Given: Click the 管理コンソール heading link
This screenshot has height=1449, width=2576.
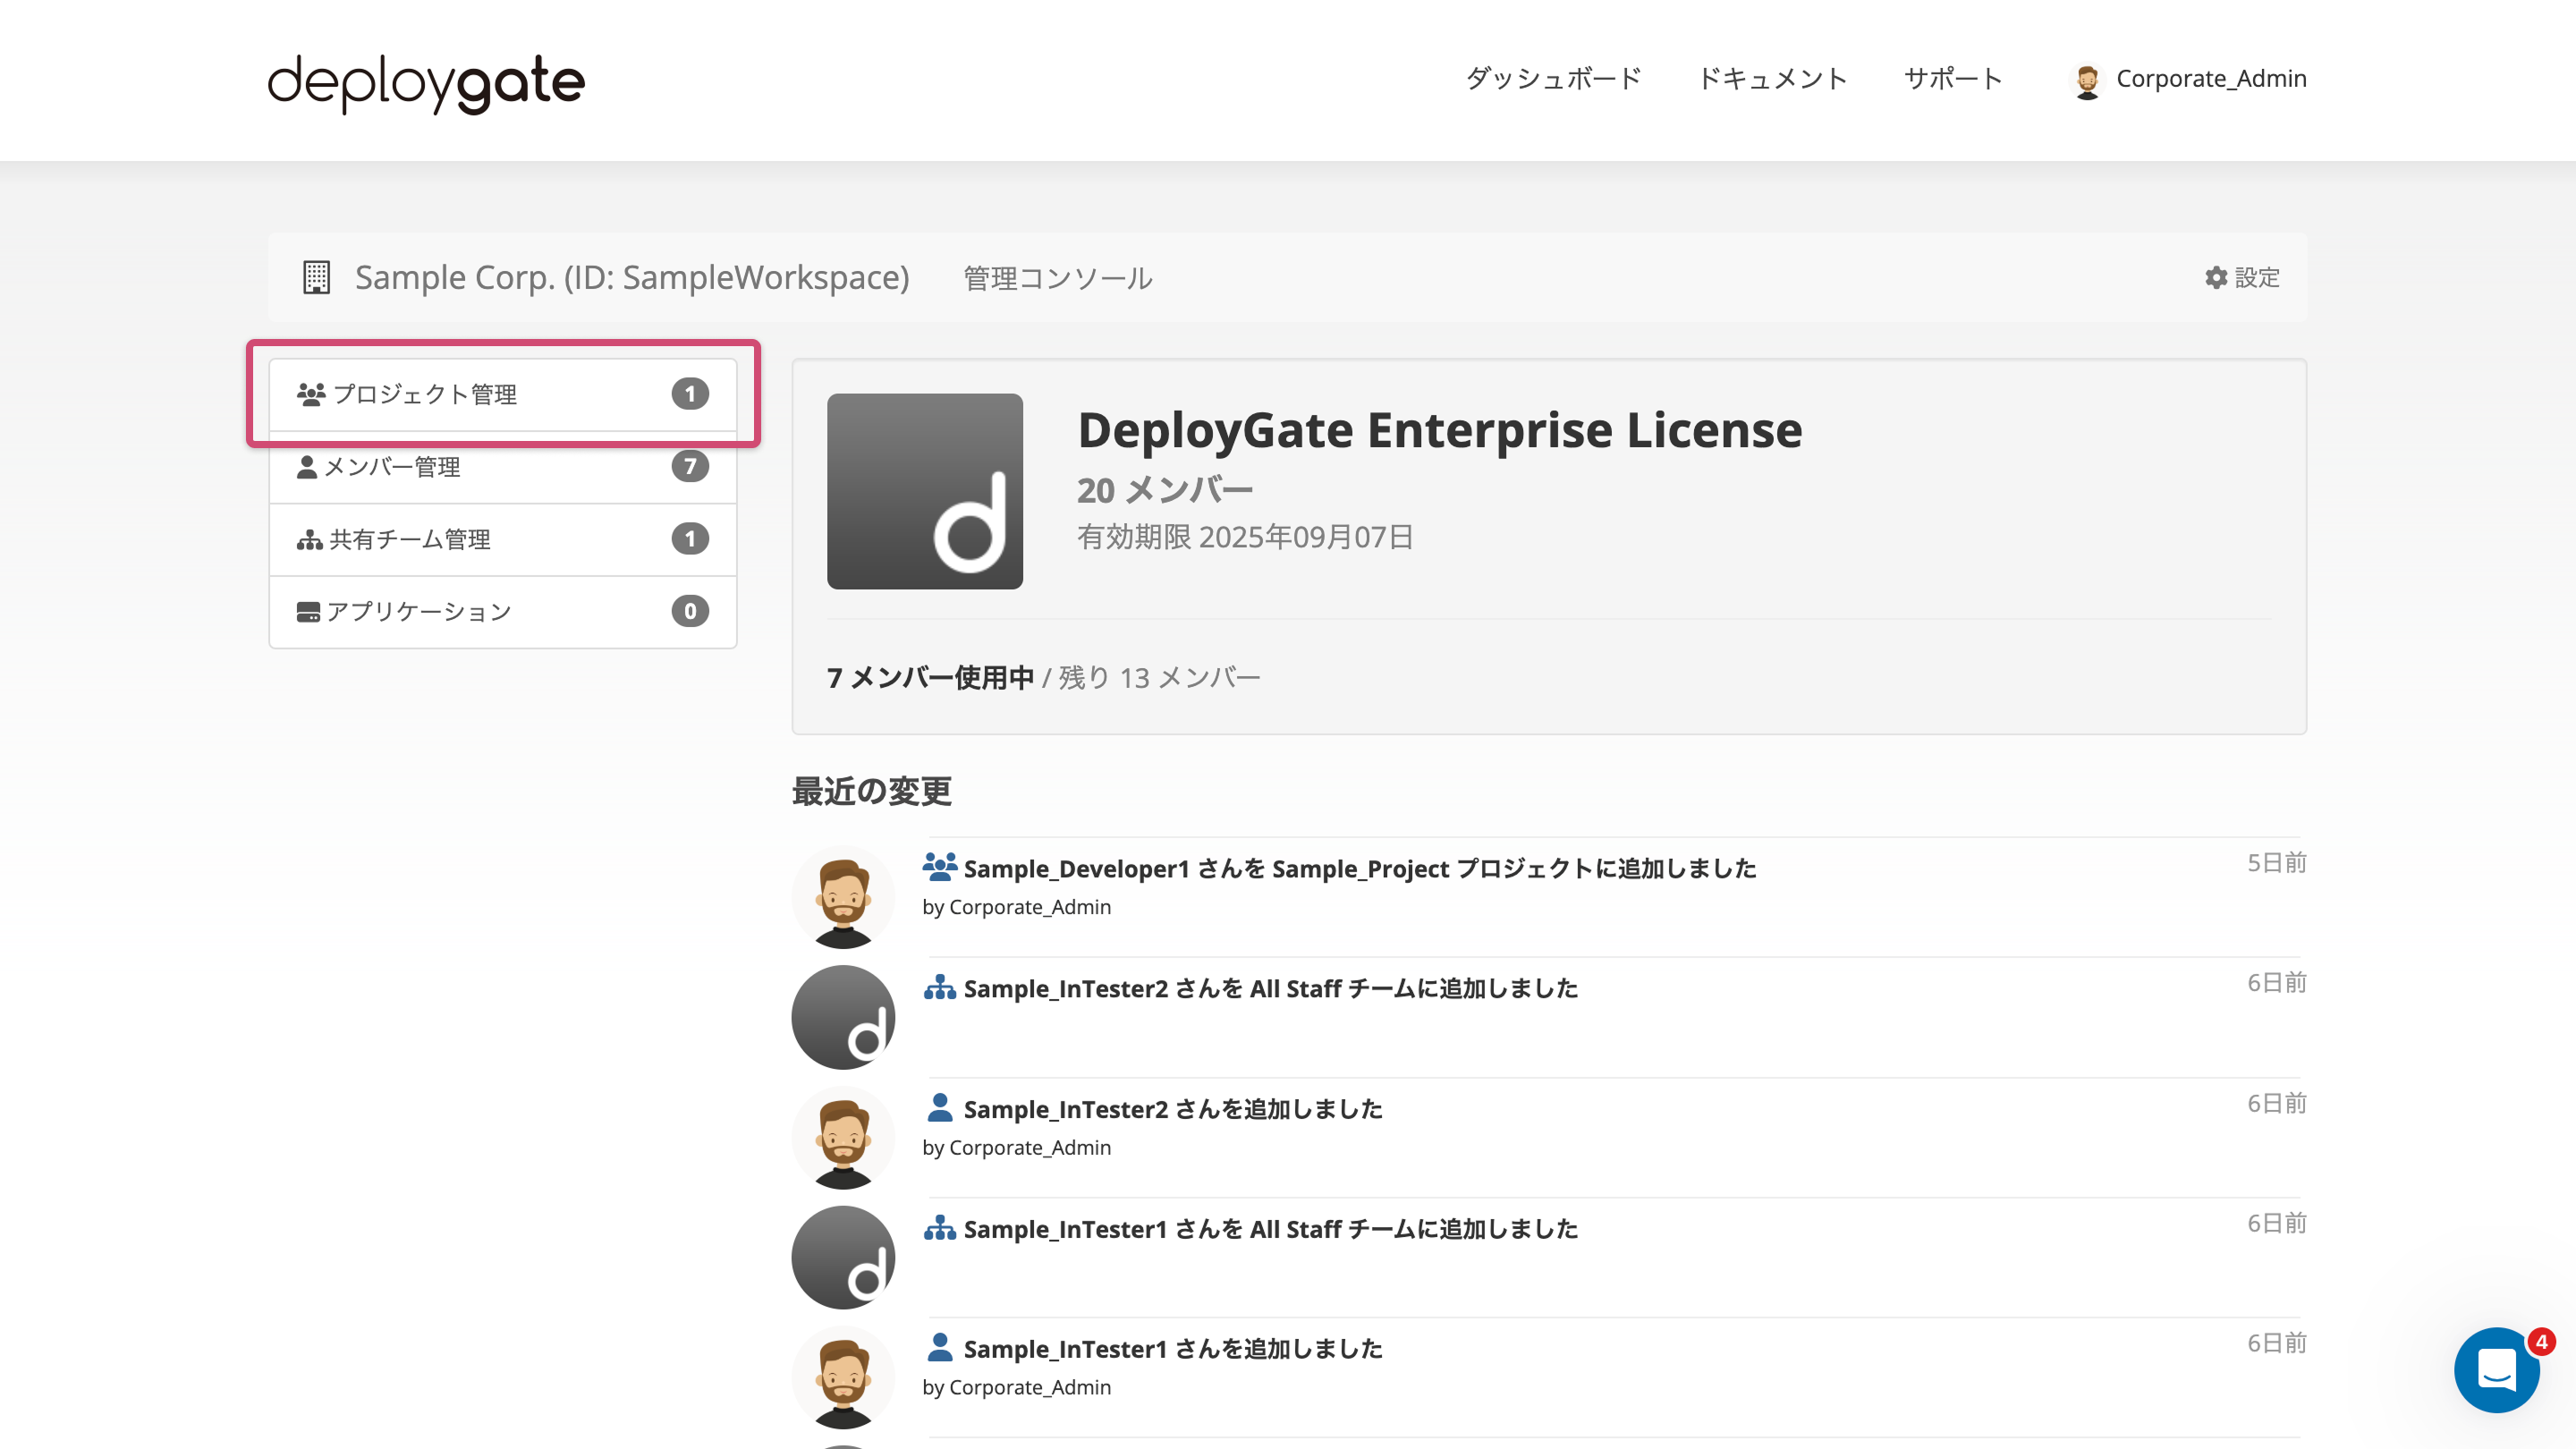Looking at the screenshot, I should pos(1056,278).
